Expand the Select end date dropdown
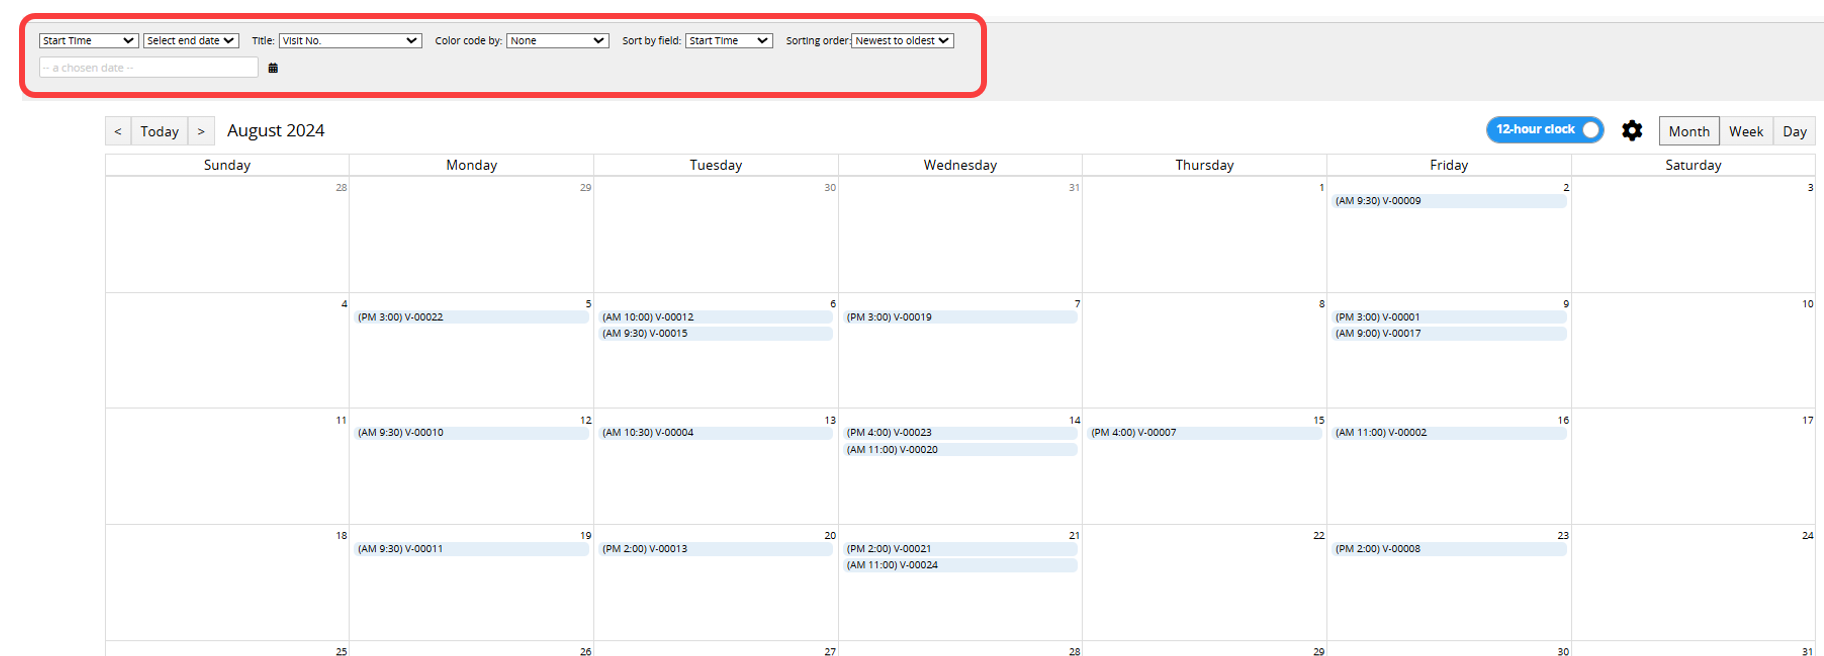 (x=191, y=41)
